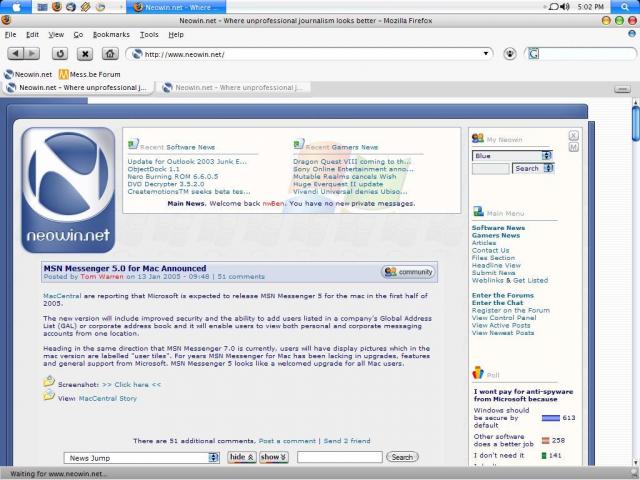The width and height of the screenshot is (640, 480).
Task: Click the hide button below the article
Action: [x=242, y=457]
